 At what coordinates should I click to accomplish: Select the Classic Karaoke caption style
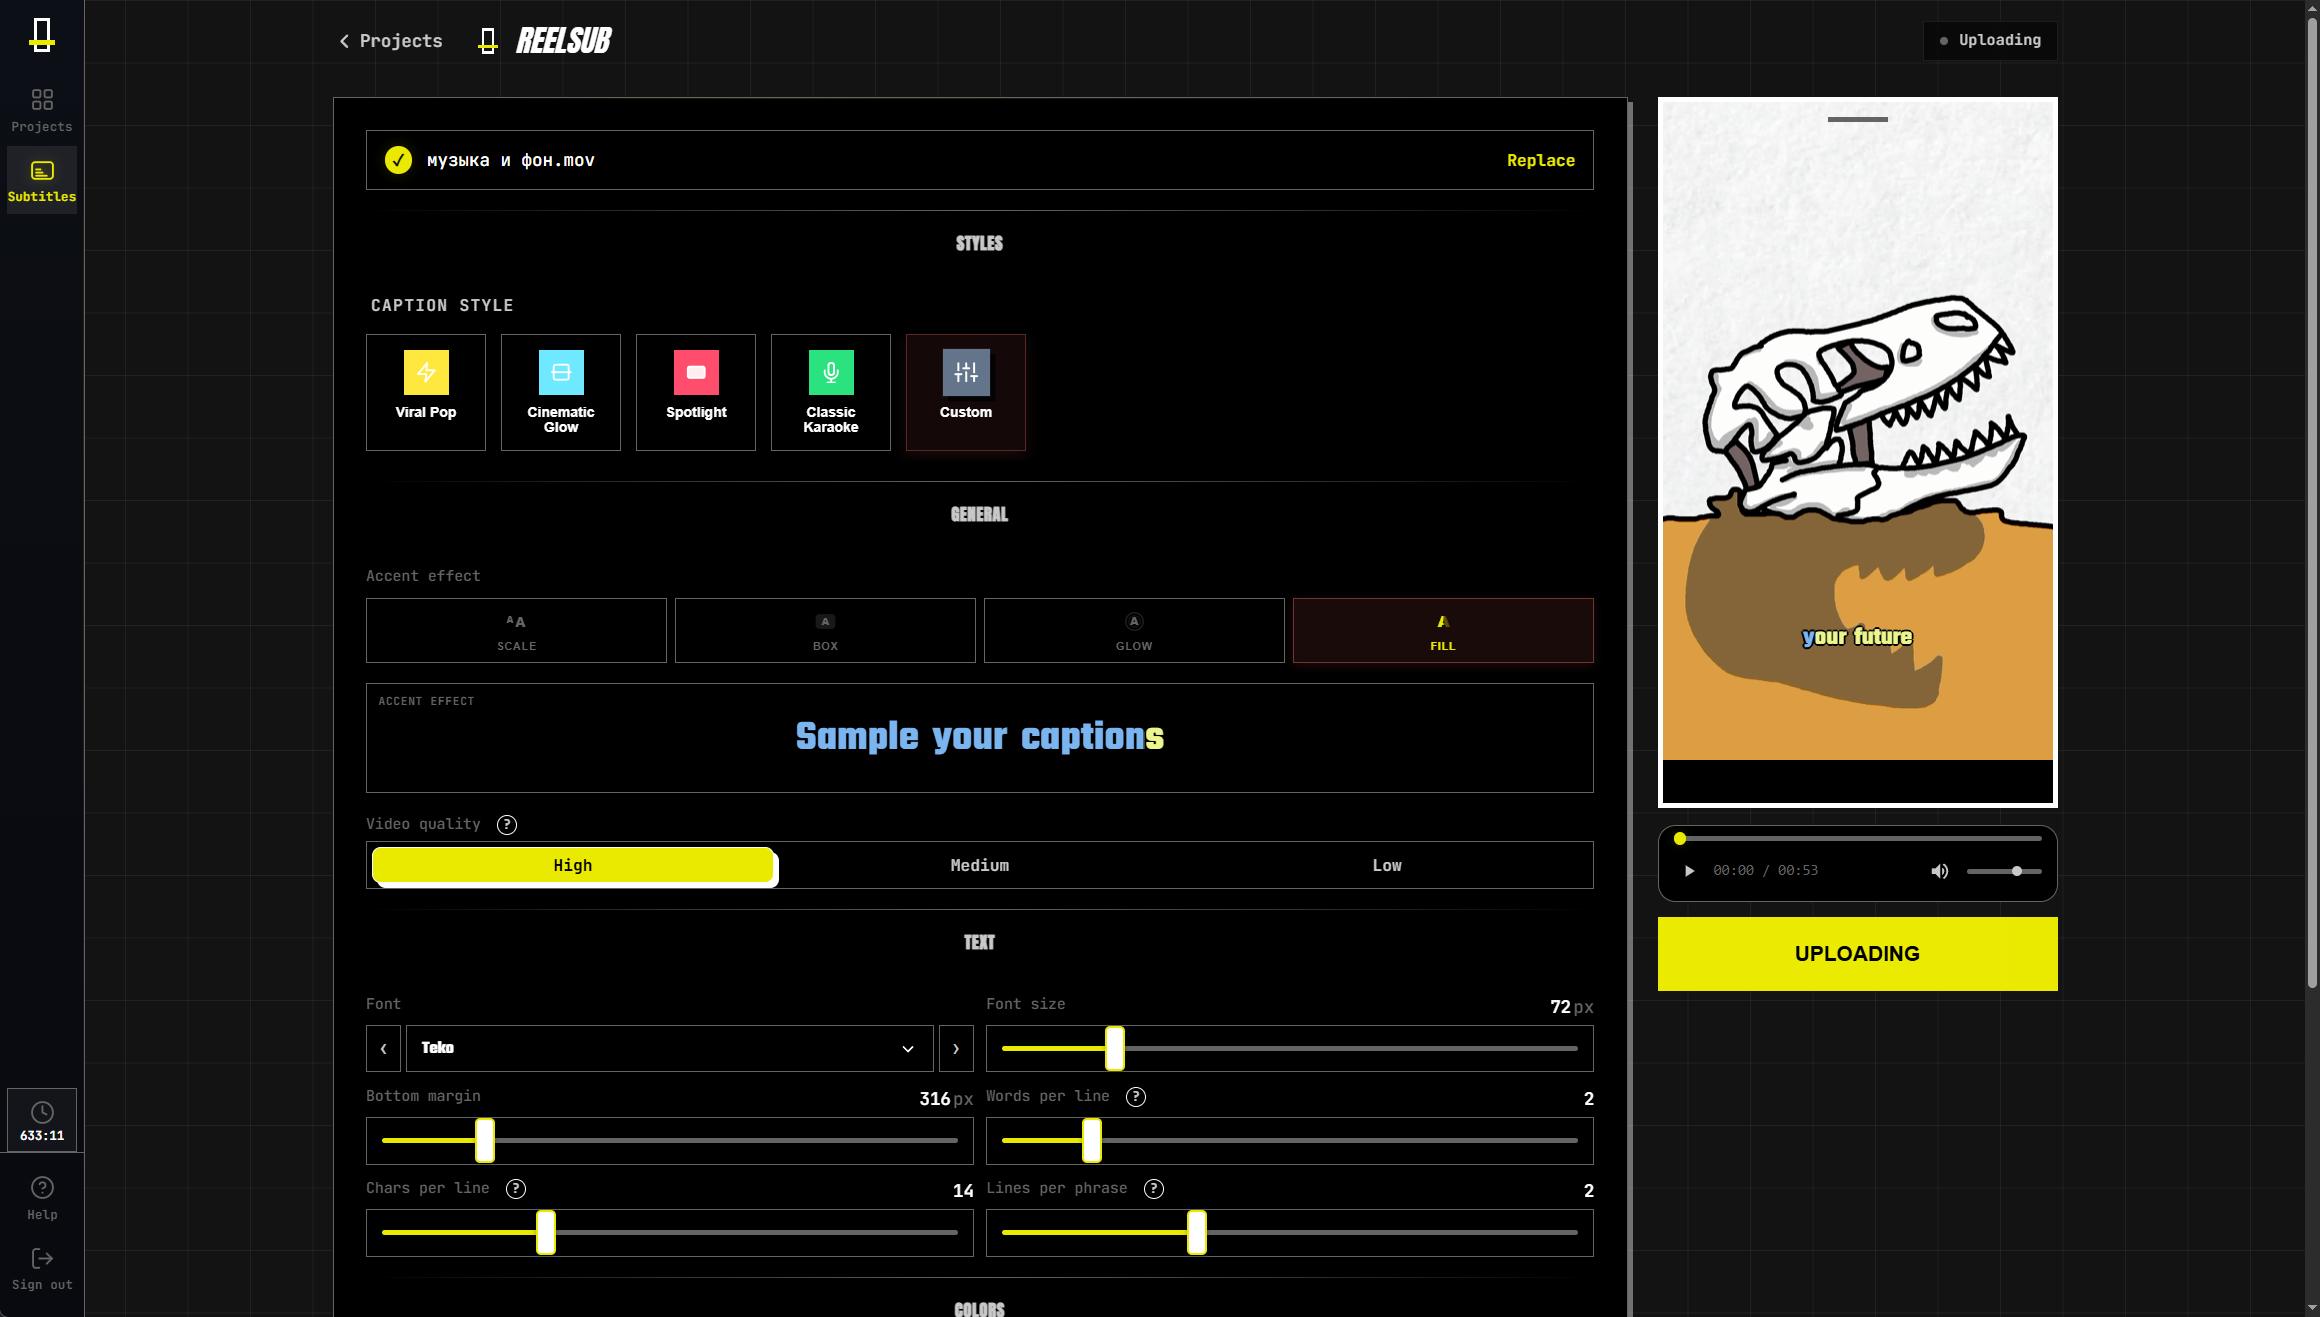831,392
